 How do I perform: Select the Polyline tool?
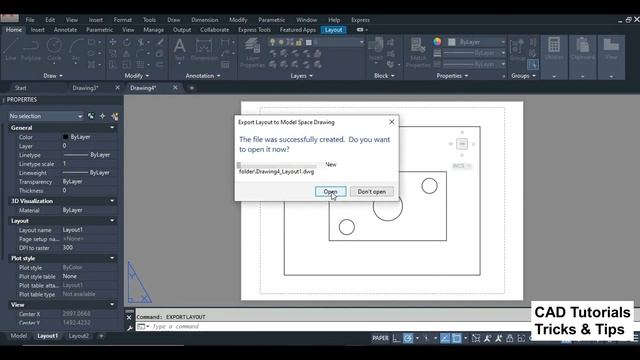(x=31, y=49)
